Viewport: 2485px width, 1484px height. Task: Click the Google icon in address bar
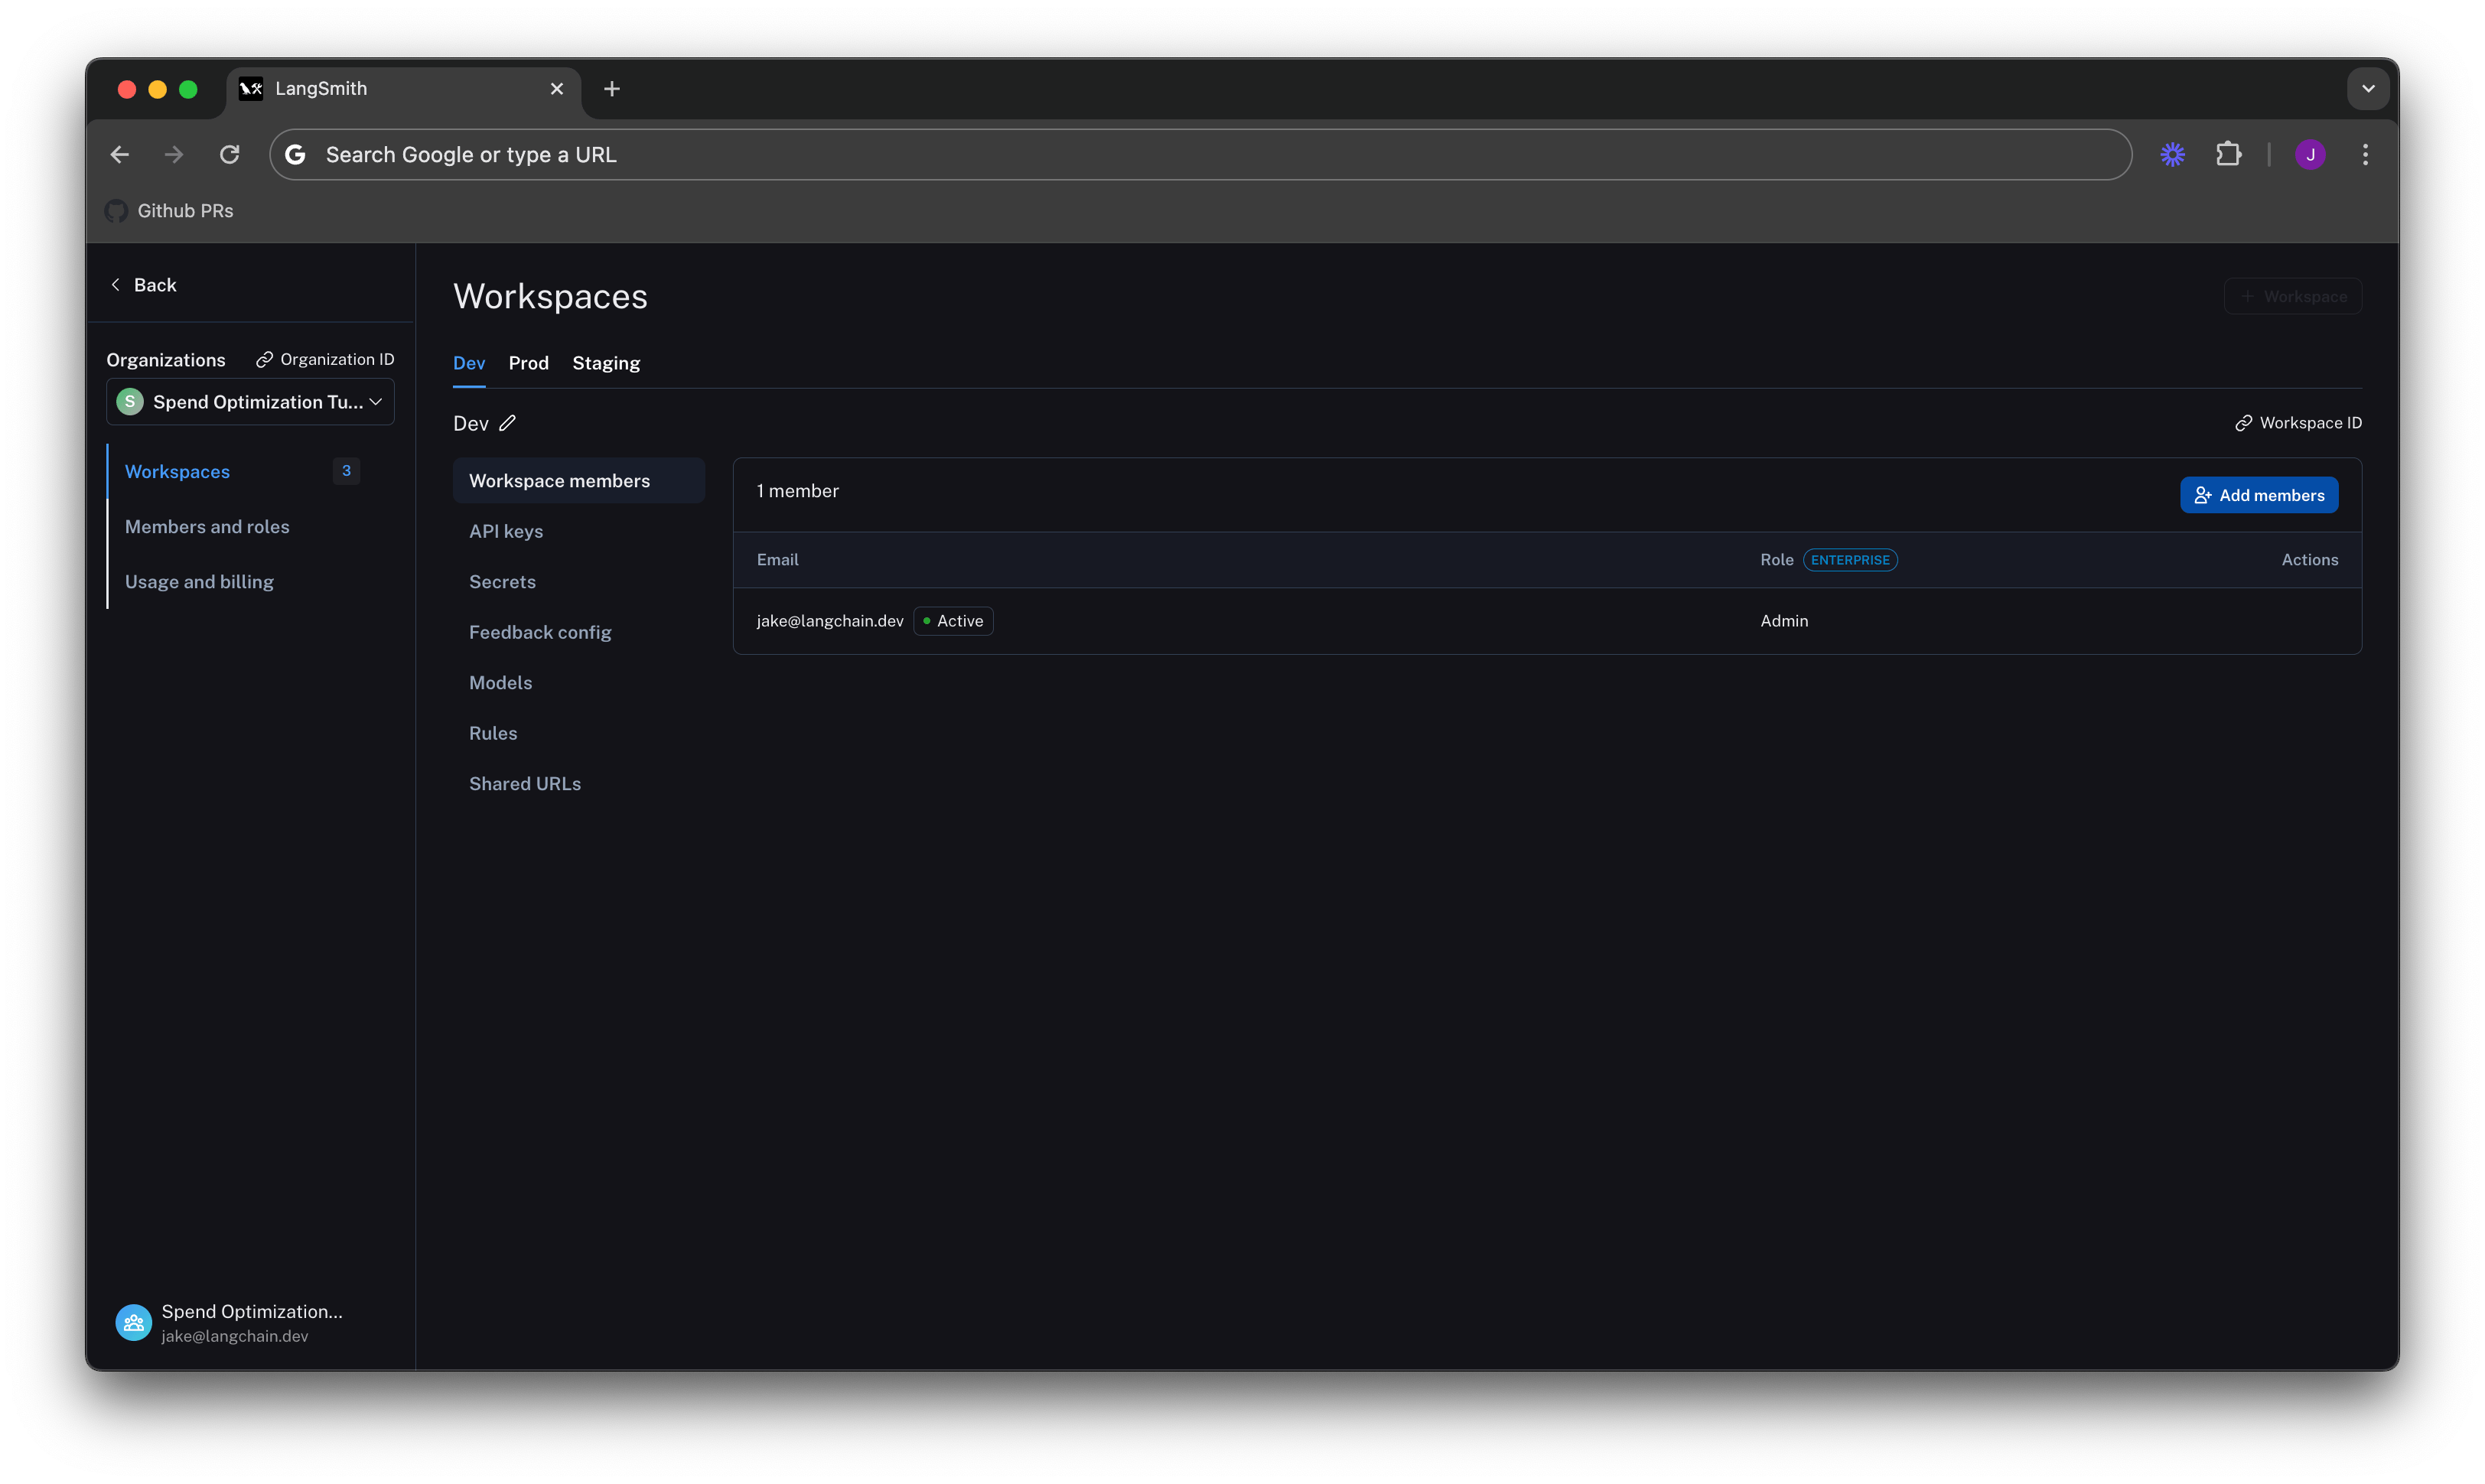295,154
